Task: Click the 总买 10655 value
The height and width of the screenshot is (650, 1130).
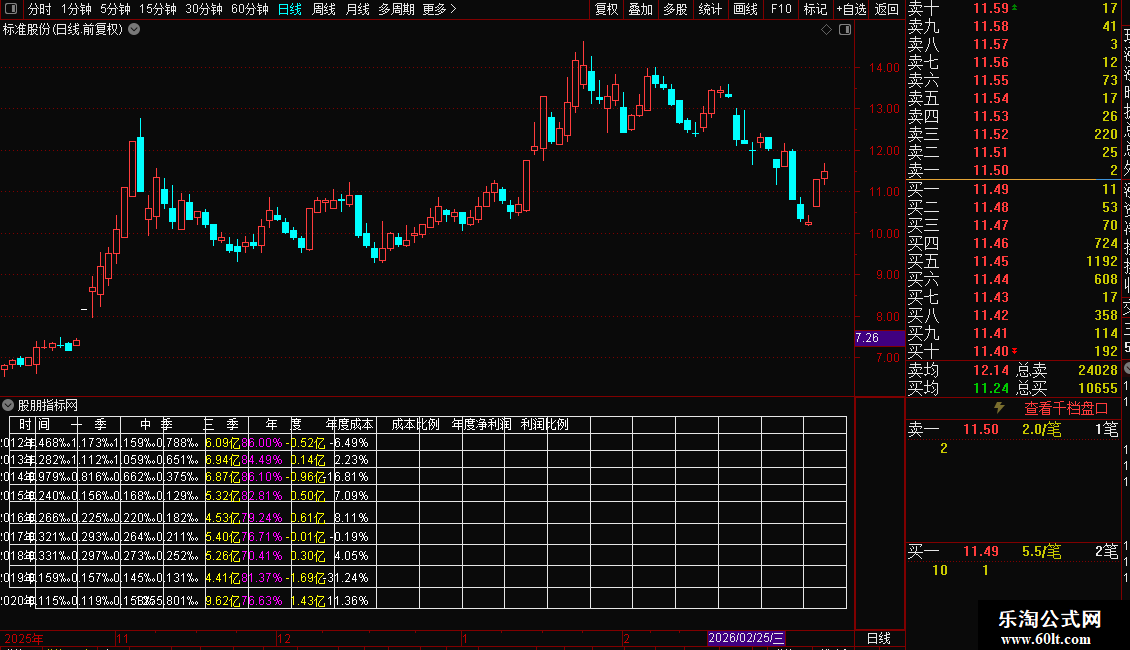Action: click(x=1097, y=388)
